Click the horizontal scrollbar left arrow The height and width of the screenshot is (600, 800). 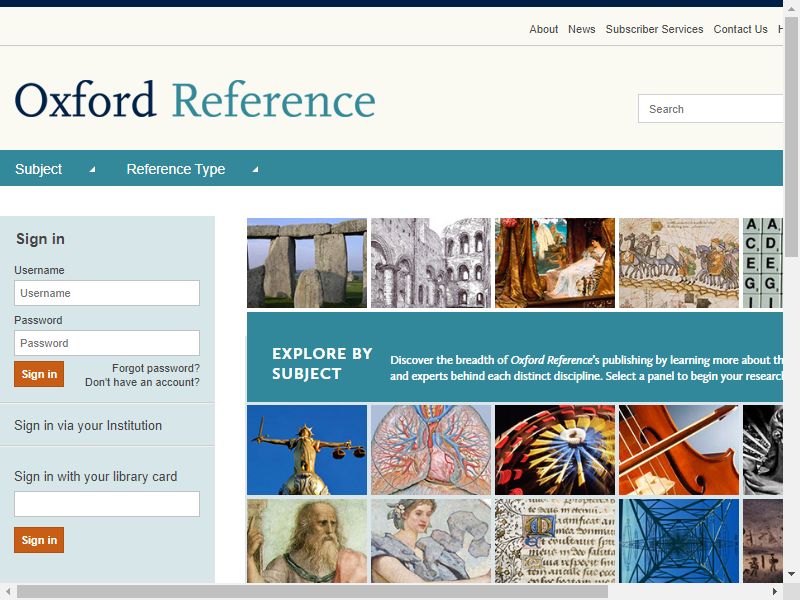point(8,592)
